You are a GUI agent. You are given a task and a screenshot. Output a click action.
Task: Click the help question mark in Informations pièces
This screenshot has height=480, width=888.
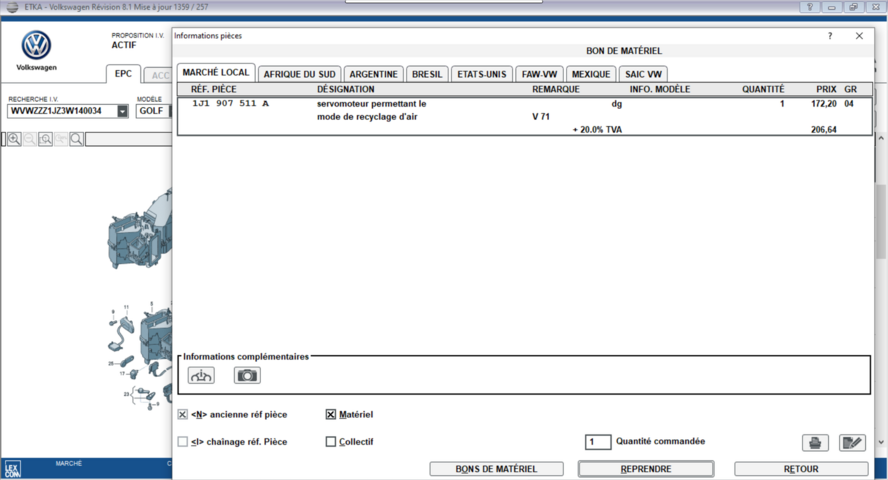click(x=830, y=36)
